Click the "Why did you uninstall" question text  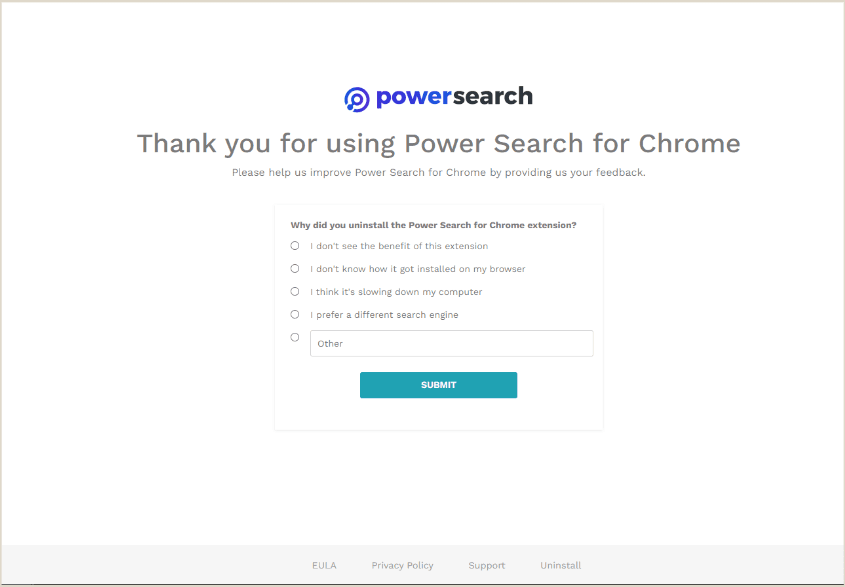pos(433,225)
